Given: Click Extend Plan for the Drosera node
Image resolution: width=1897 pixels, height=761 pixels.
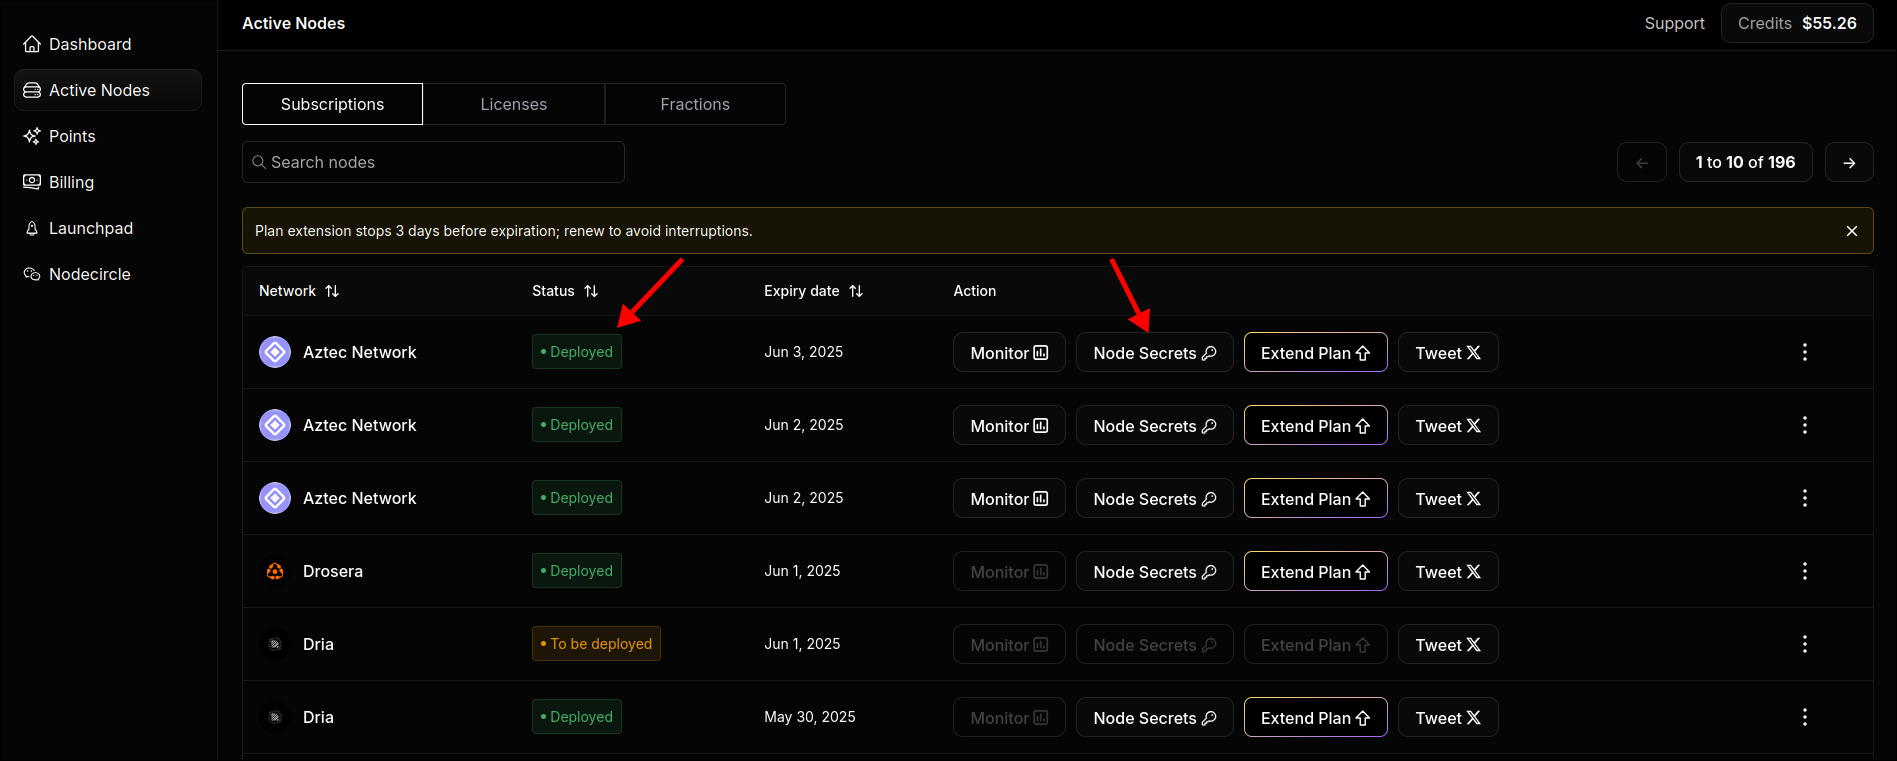Looking at the screenshot, I should (1316, 571).
